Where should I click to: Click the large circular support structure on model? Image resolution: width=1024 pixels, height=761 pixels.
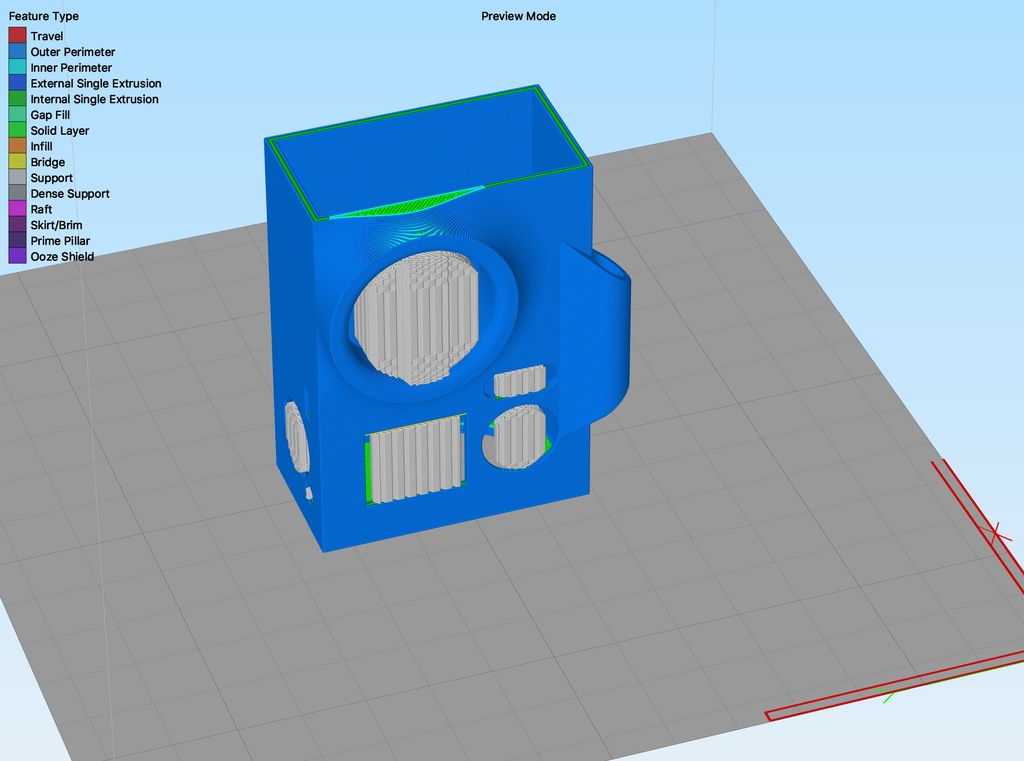(x=417, y=318)
